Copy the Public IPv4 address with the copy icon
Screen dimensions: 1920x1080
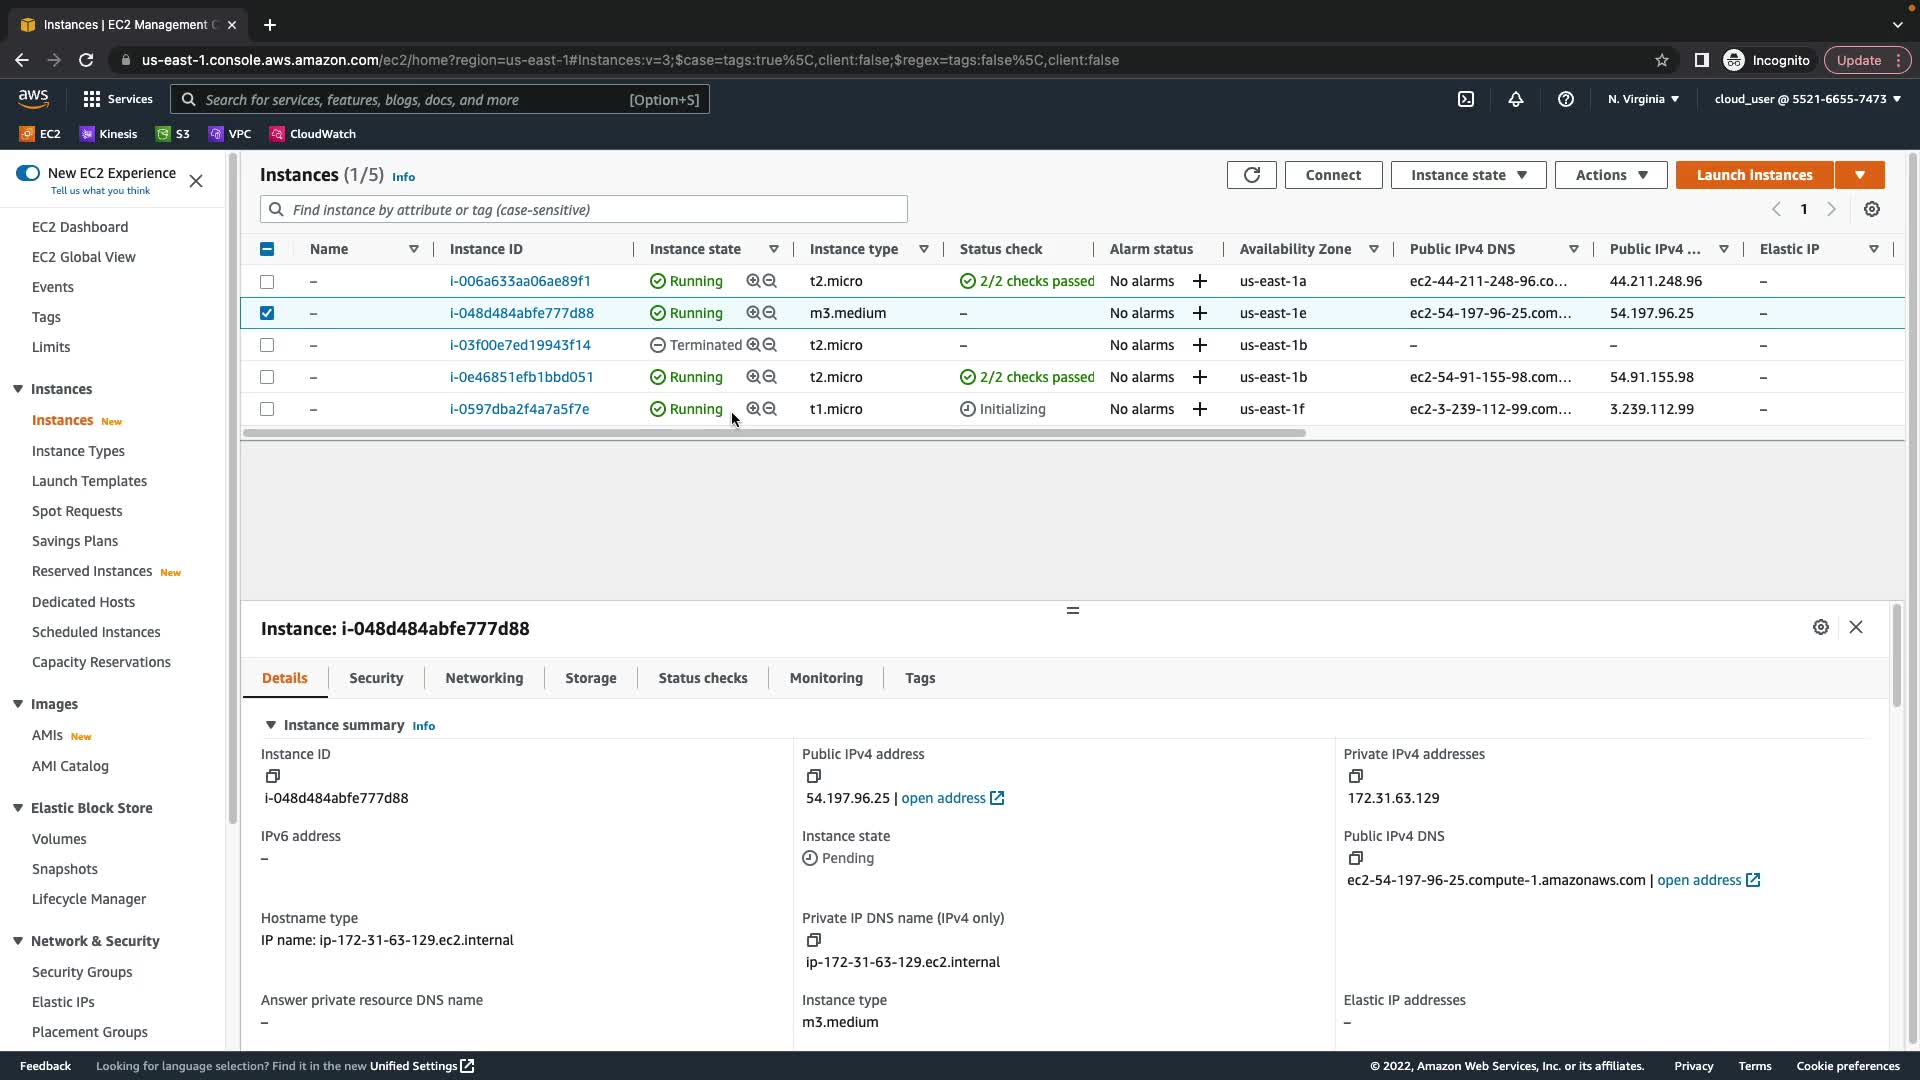tap(814, 776)
